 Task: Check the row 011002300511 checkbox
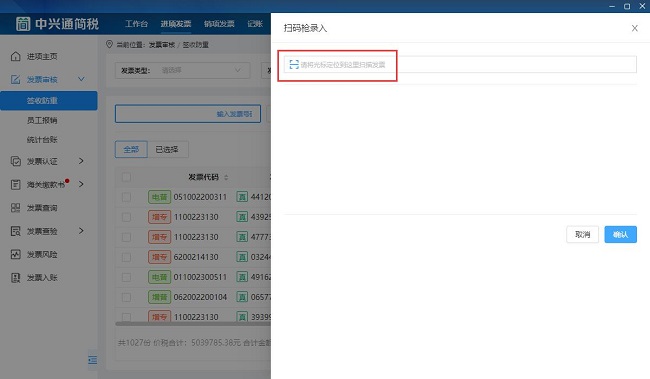pos(126,277)
